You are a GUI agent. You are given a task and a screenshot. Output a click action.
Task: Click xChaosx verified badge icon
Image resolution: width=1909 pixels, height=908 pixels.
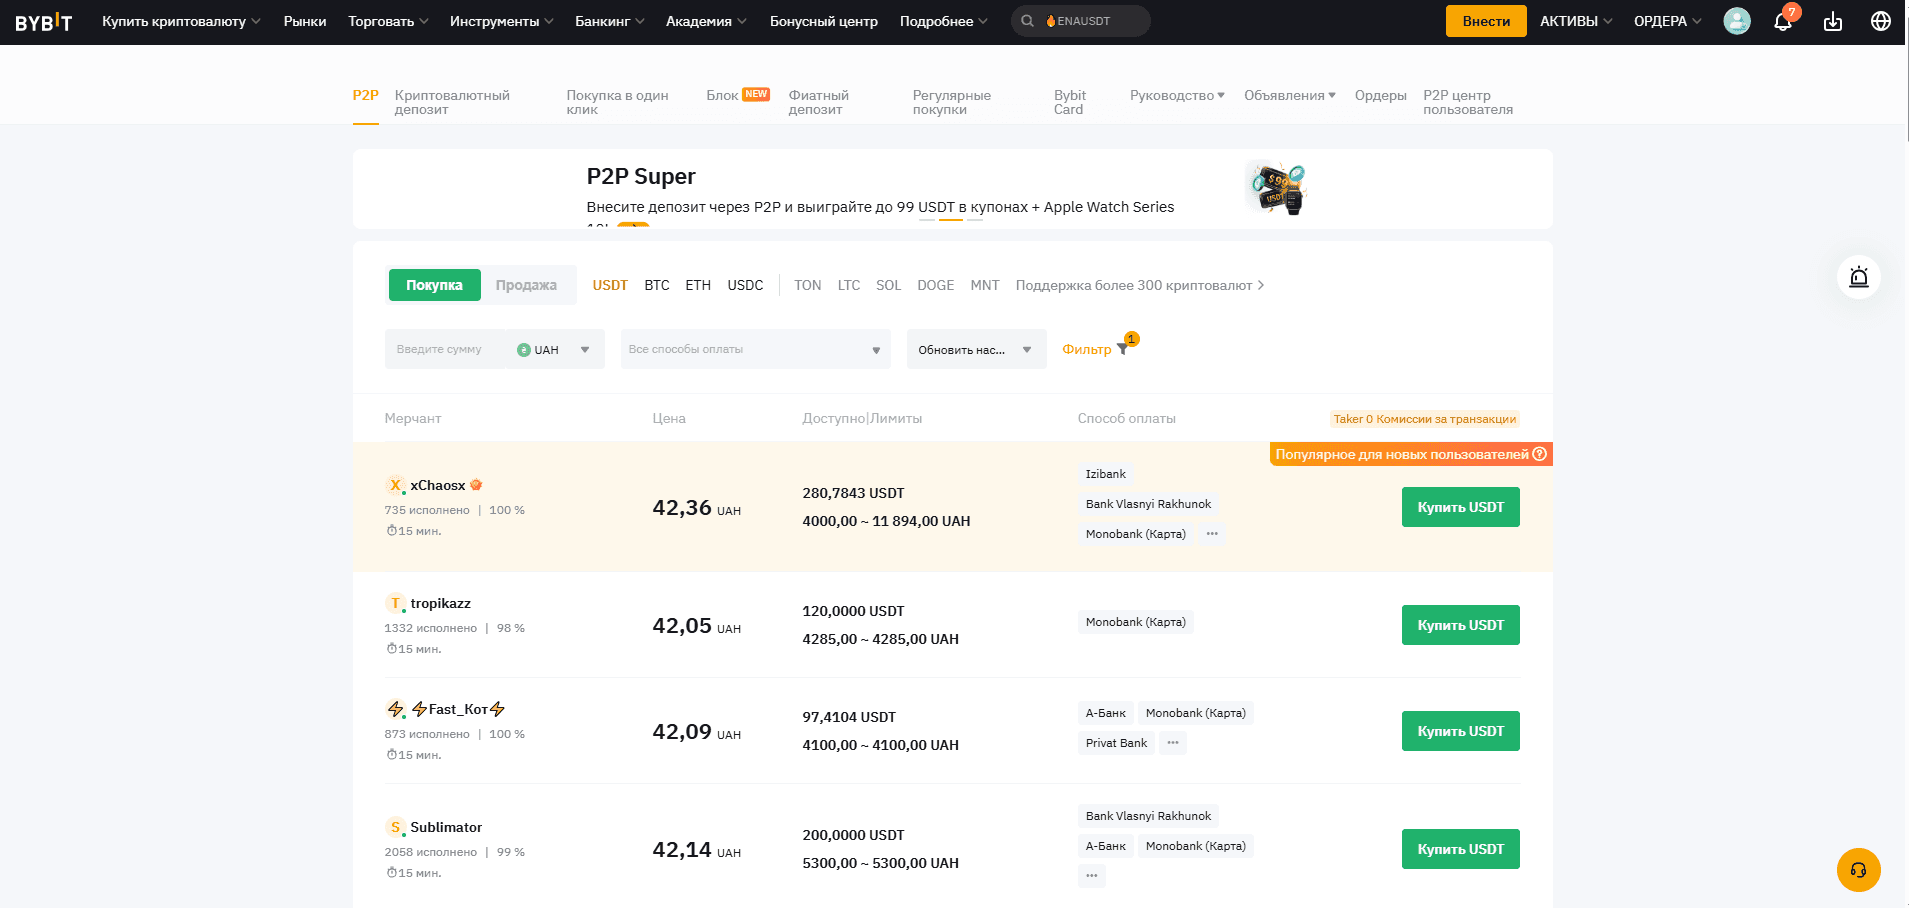tap(476, 485)
